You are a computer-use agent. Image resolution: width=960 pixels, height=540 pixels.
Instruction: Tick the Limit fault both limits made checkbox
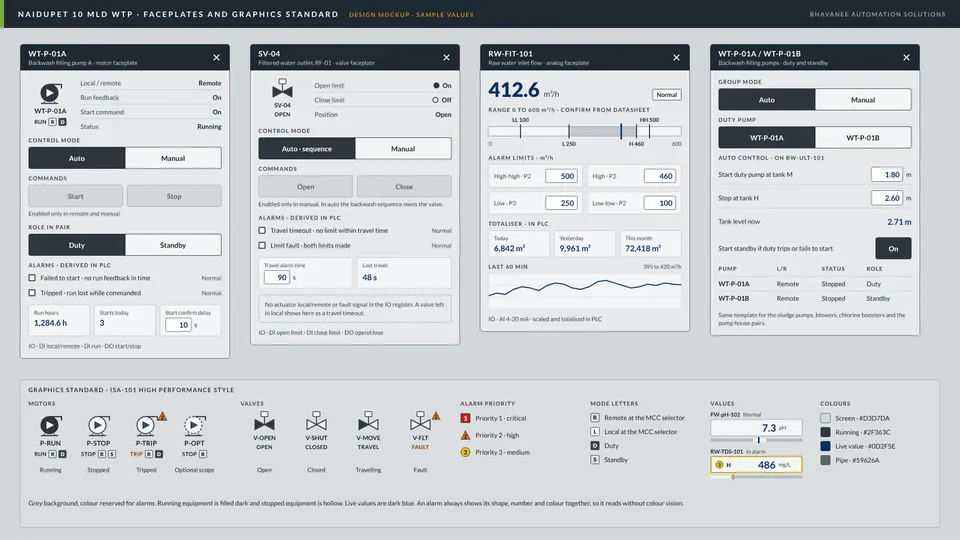click(262, 246)
